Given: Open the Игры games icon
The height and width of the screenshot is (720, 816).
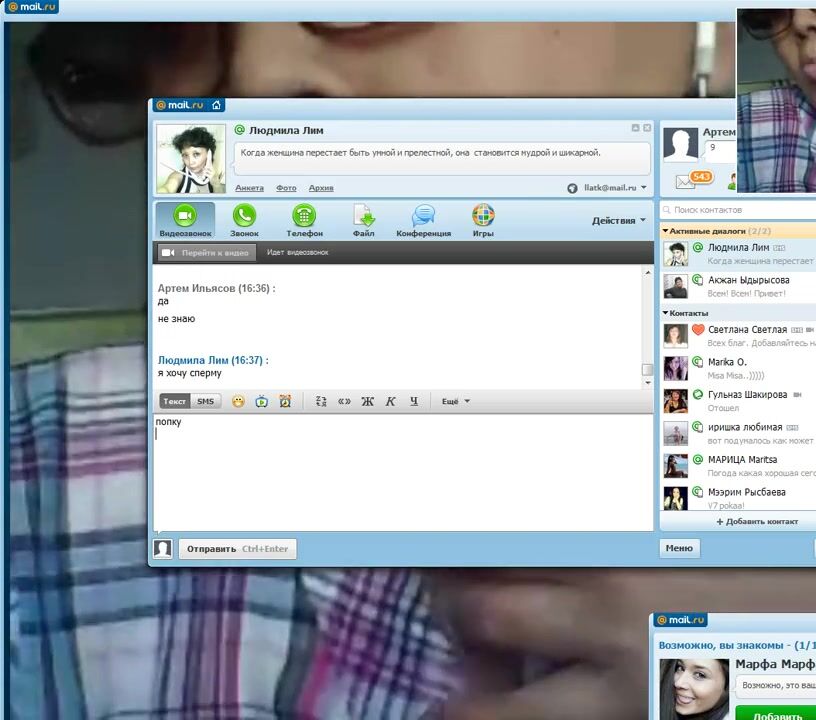Looking at the screenshot, I should pos(483,220).
